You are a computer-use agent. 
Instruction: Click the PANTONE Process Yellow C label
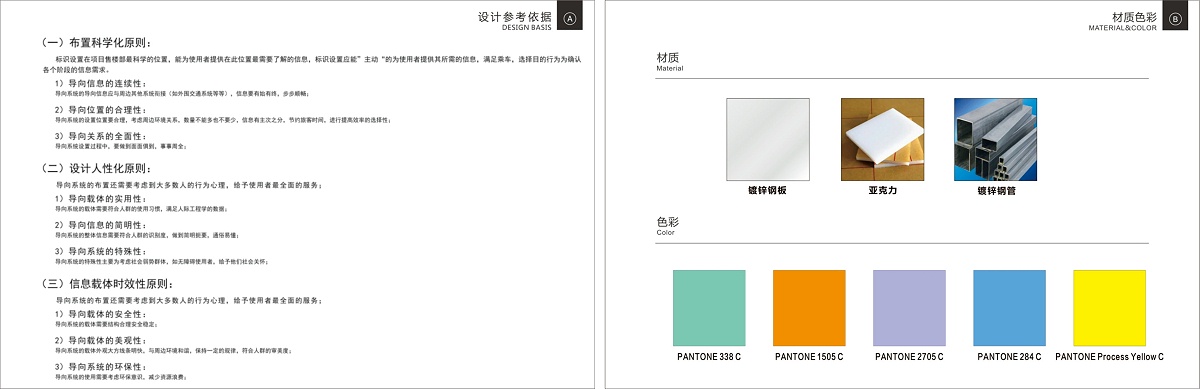[x=1110, y=356]
